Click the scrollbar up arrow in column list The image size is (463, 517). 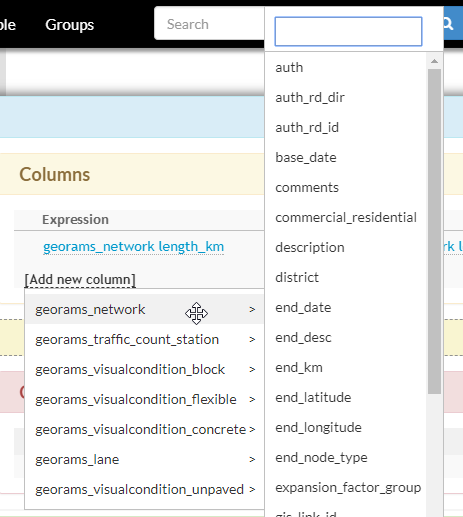(434, 61)
